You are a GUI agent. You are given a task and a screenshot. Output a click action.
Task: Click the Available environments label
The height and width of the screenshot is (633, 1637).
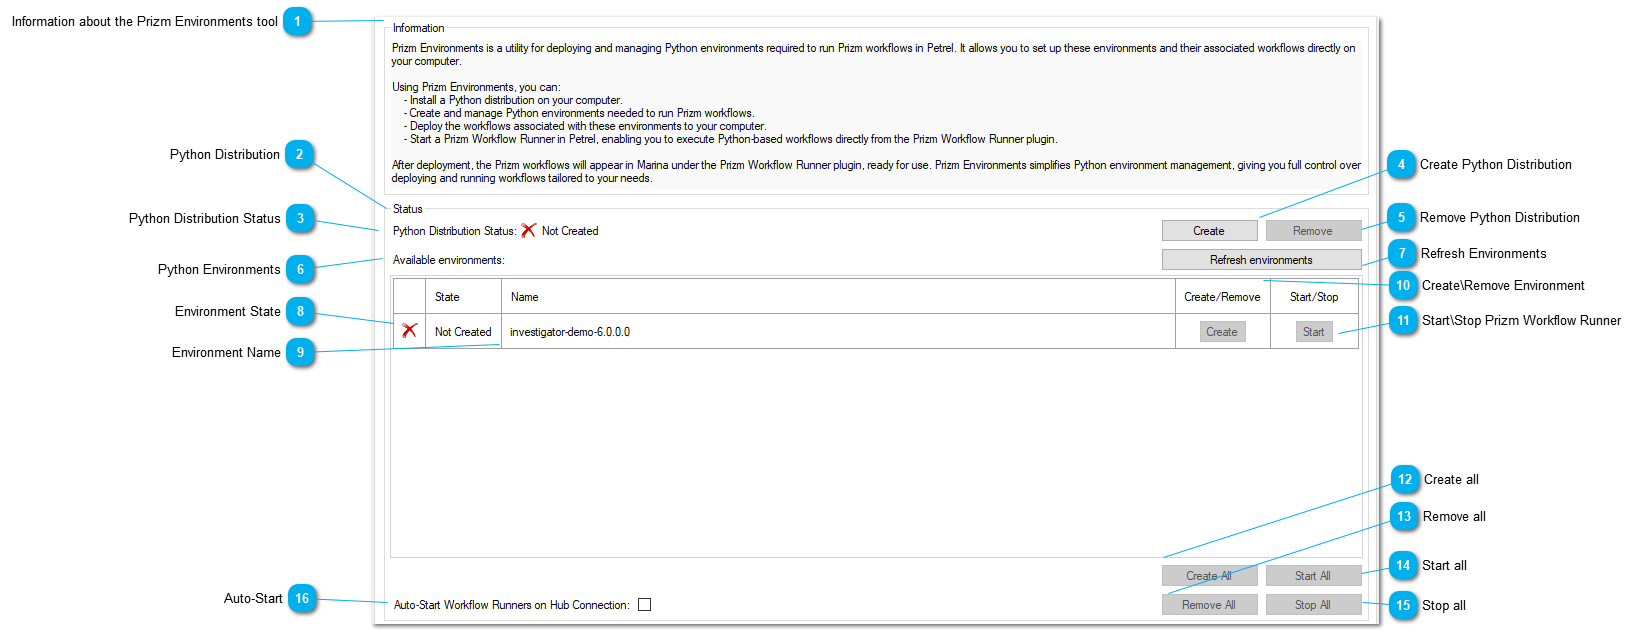(449, 260)
